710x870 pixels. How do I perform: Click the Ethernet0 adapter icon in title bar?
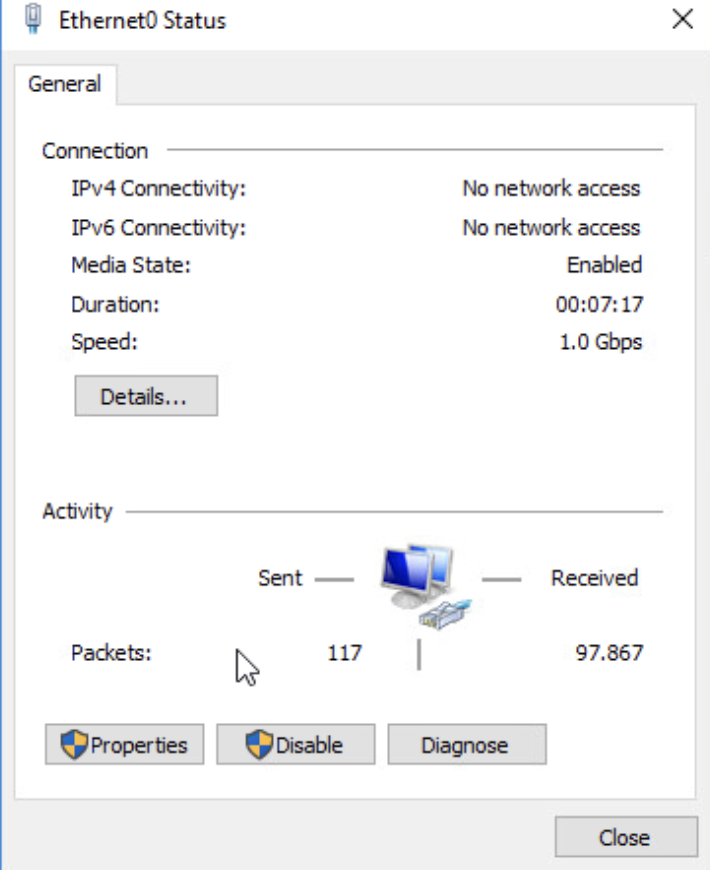[x=33, y=19]
